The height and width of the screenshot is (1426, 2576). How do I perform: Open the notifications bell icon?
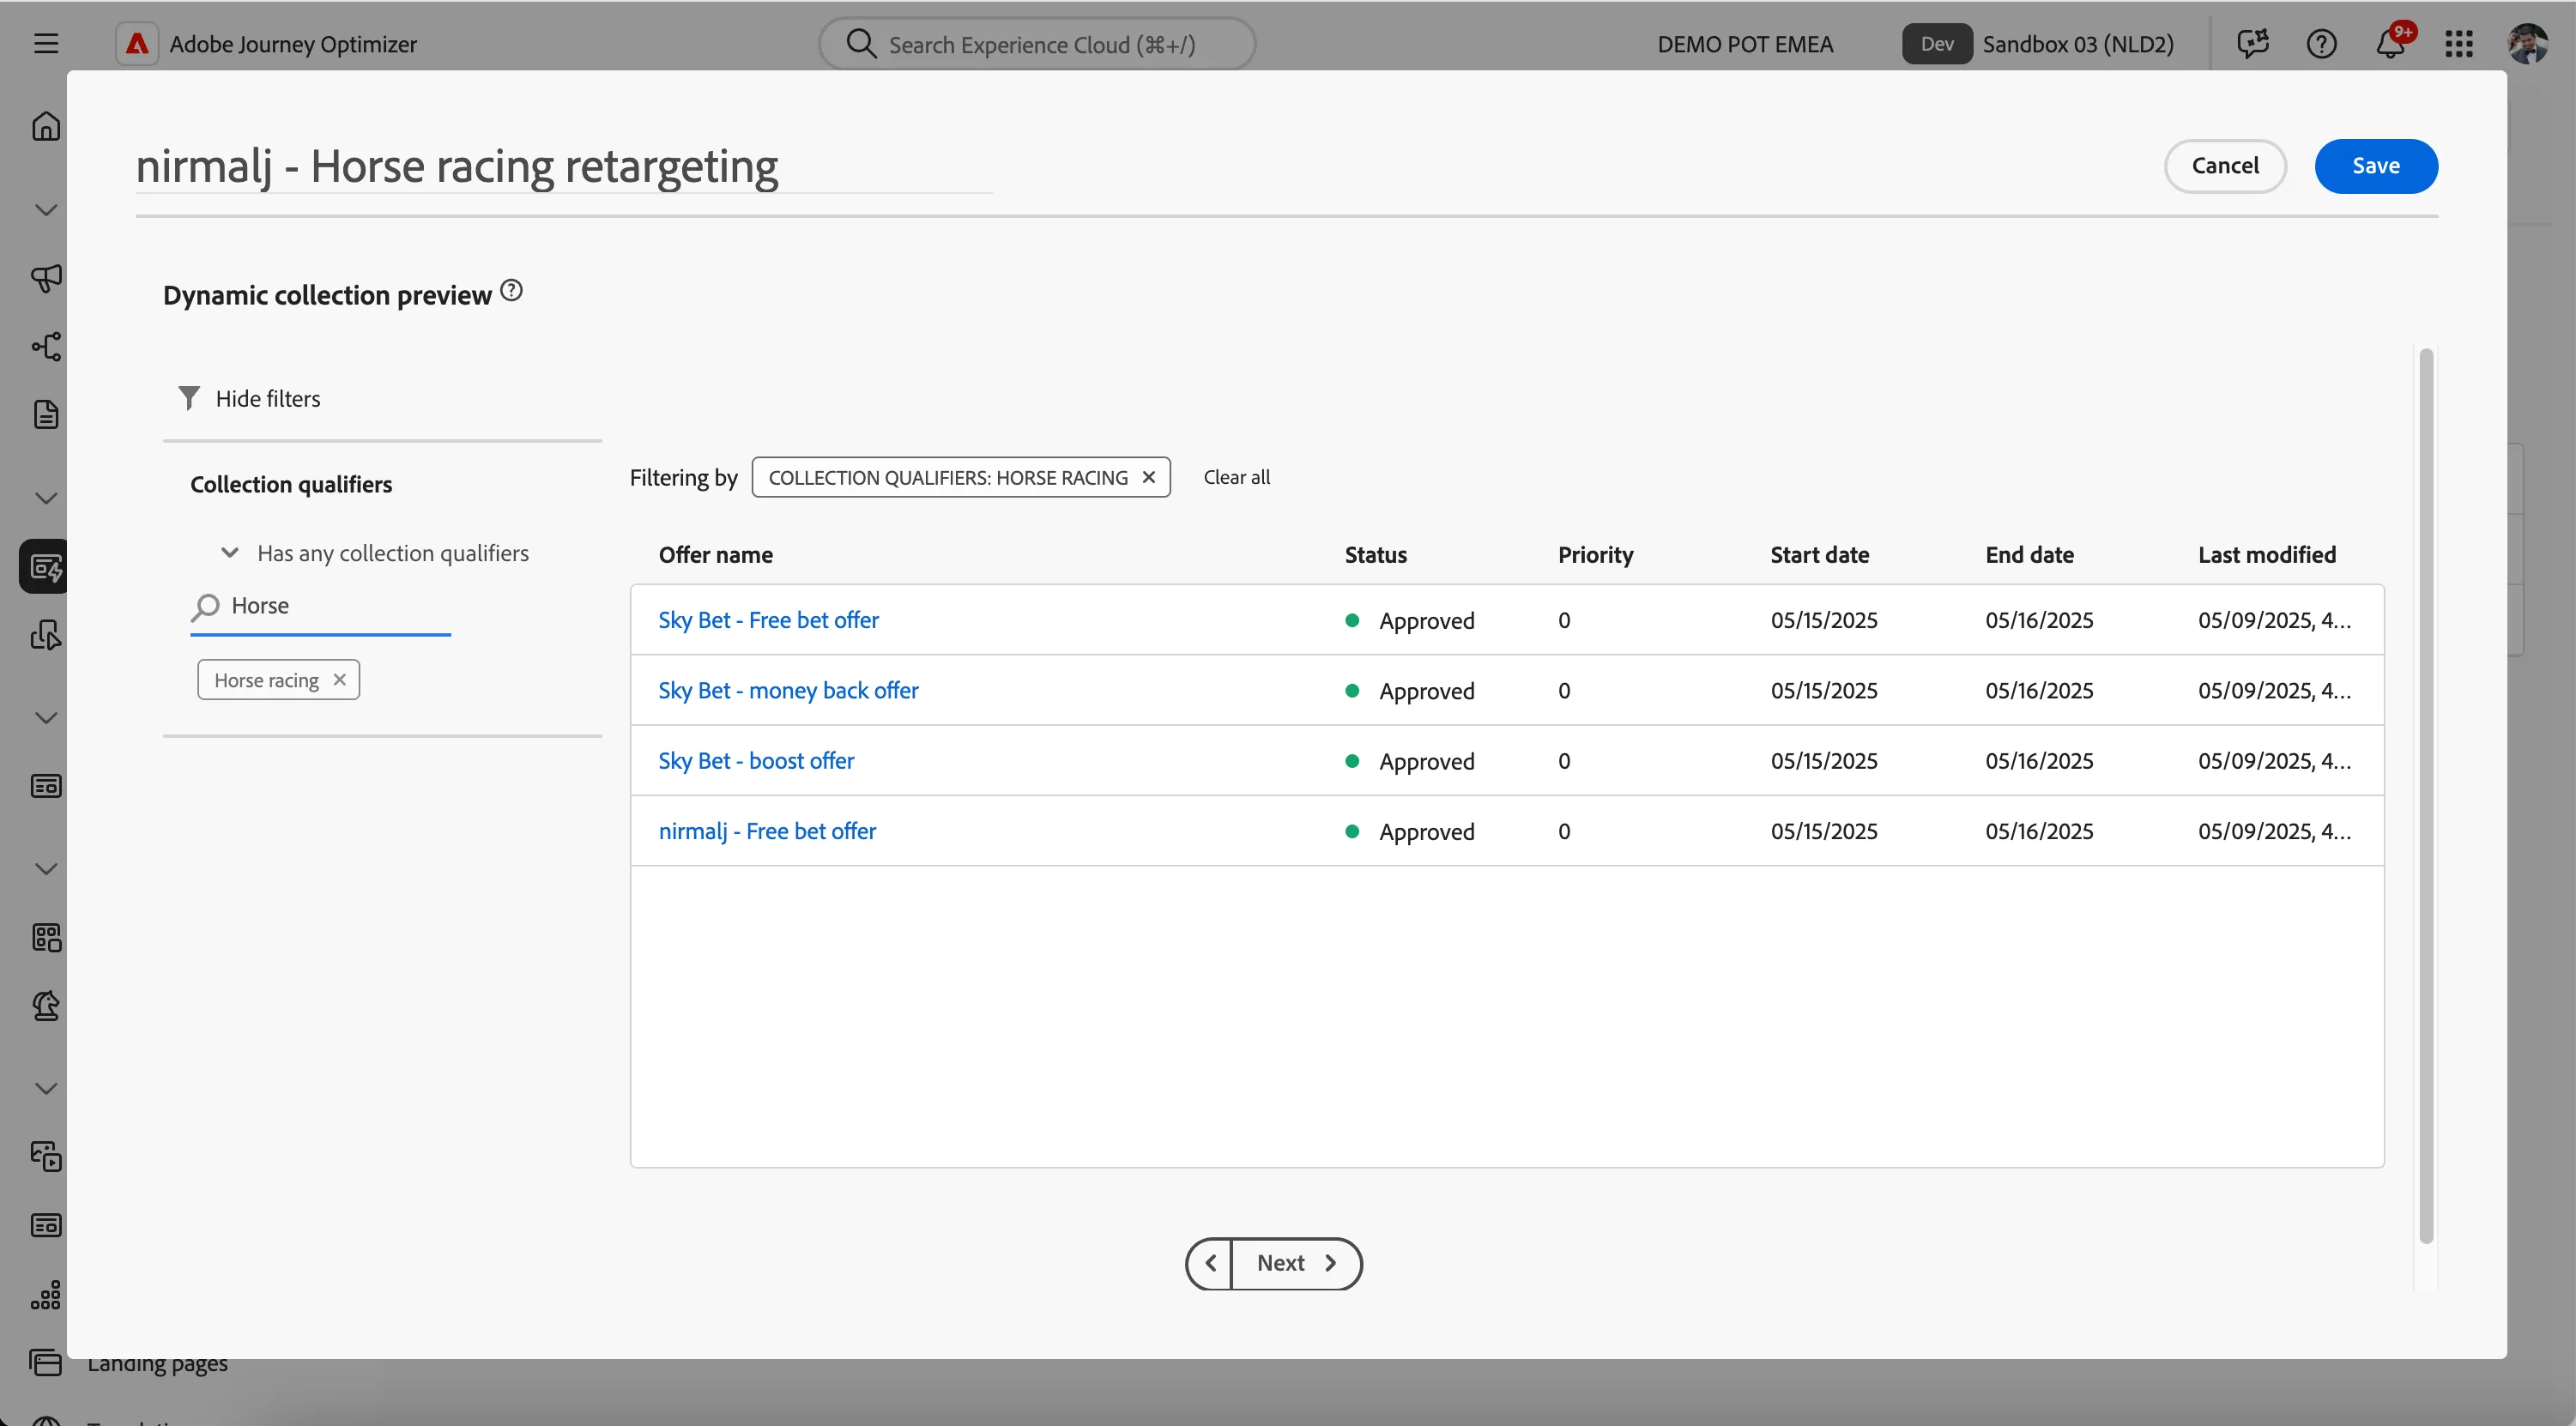point(2391,44)
